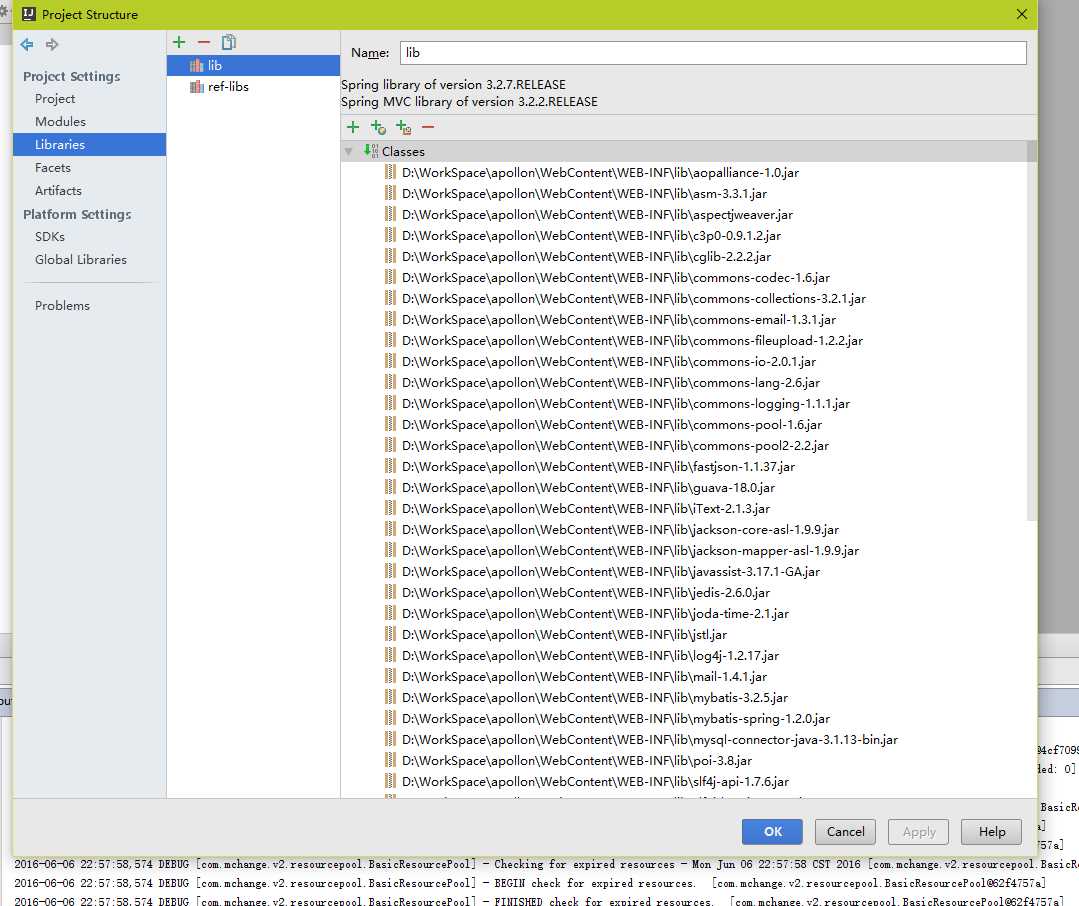Collapse the Classes tree node
Viewport: 1079px width, 906px height.
coord(349,151)
